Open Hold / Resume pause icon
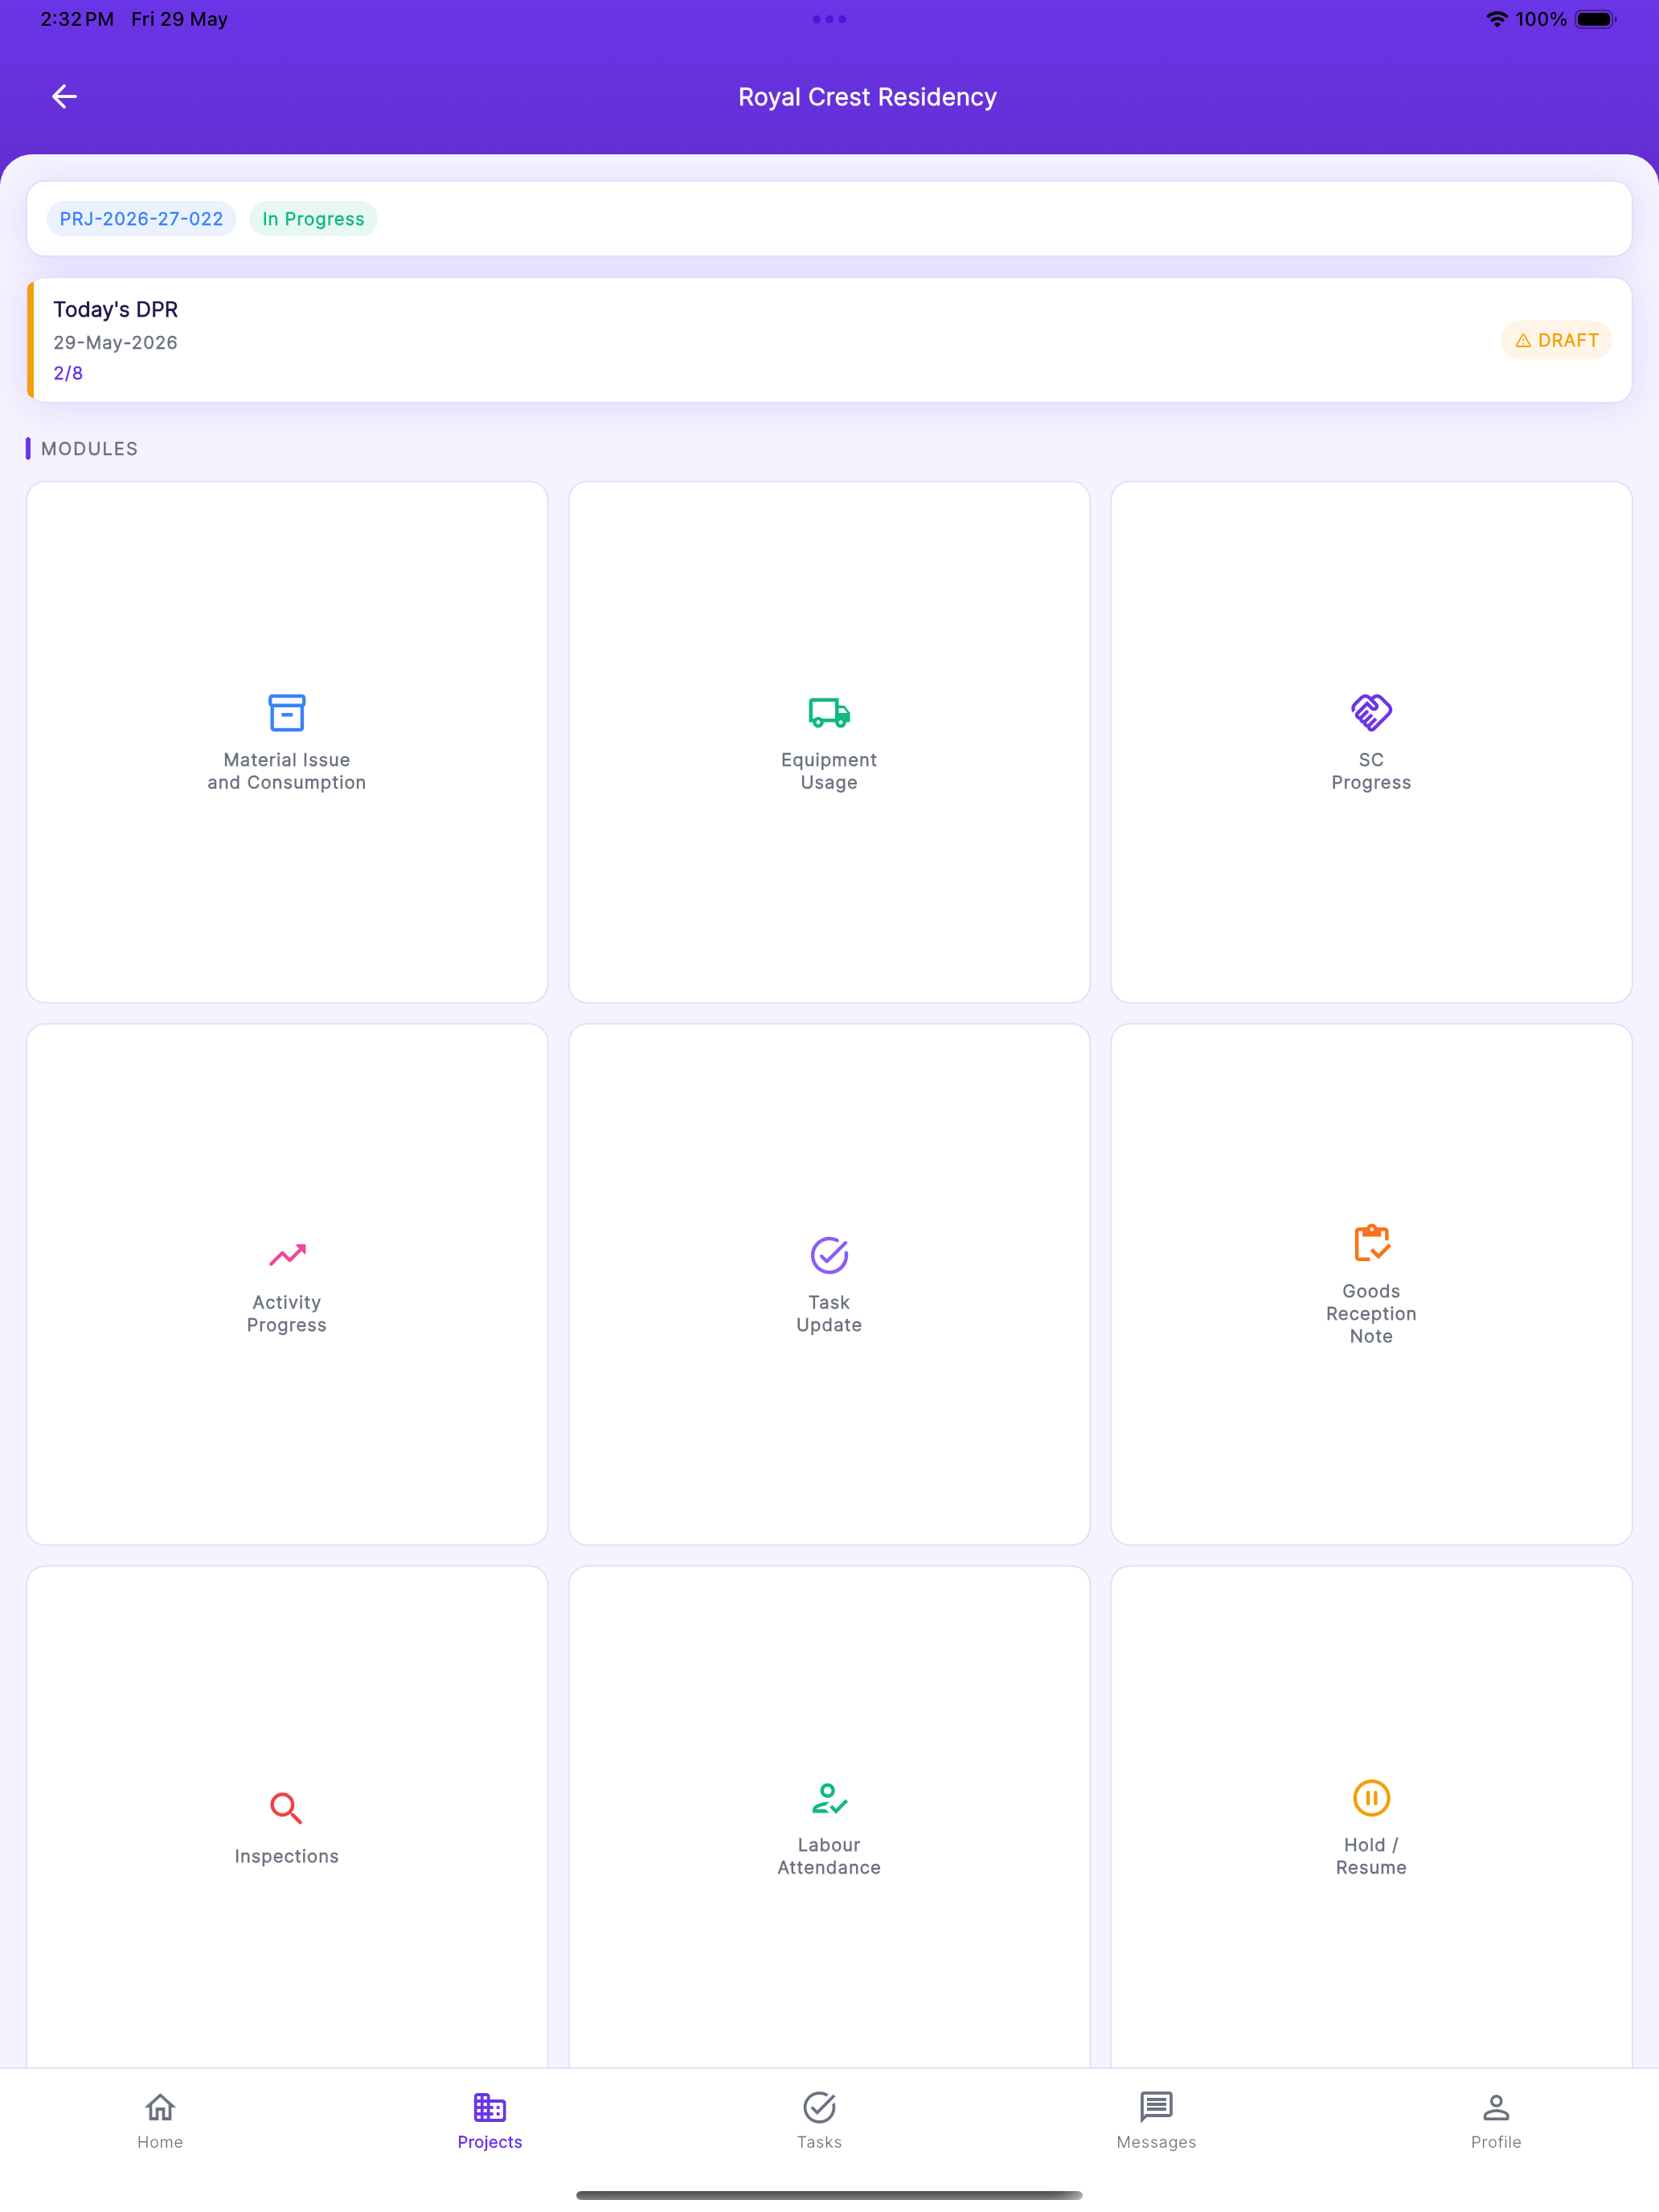Image resolution: width=1659 pixels, height=2212 pixels. click(1371, 1798)
